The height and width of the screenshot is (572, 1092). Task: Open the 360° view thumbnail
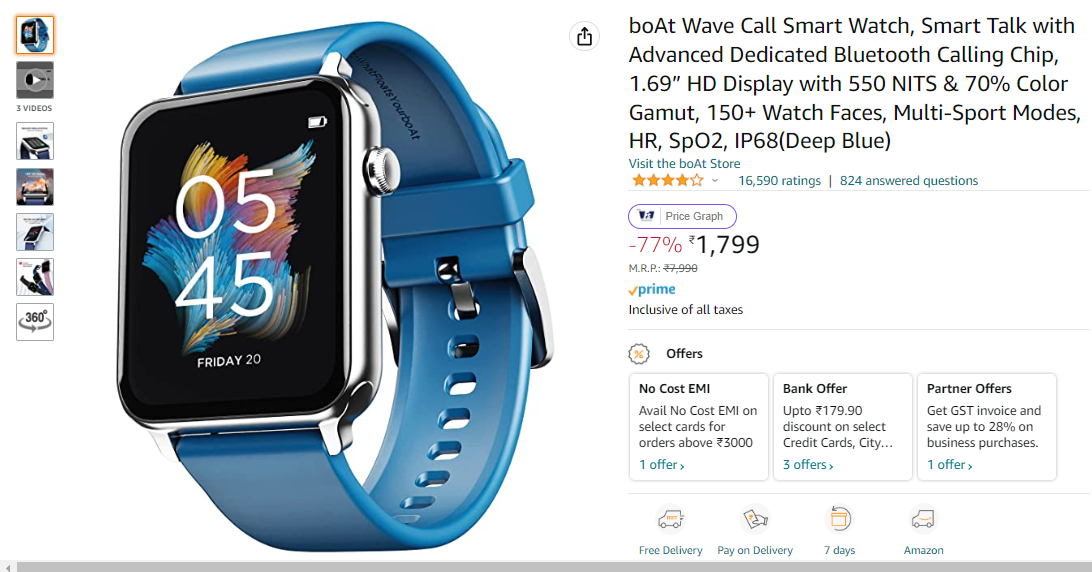(x=35, y=322)
